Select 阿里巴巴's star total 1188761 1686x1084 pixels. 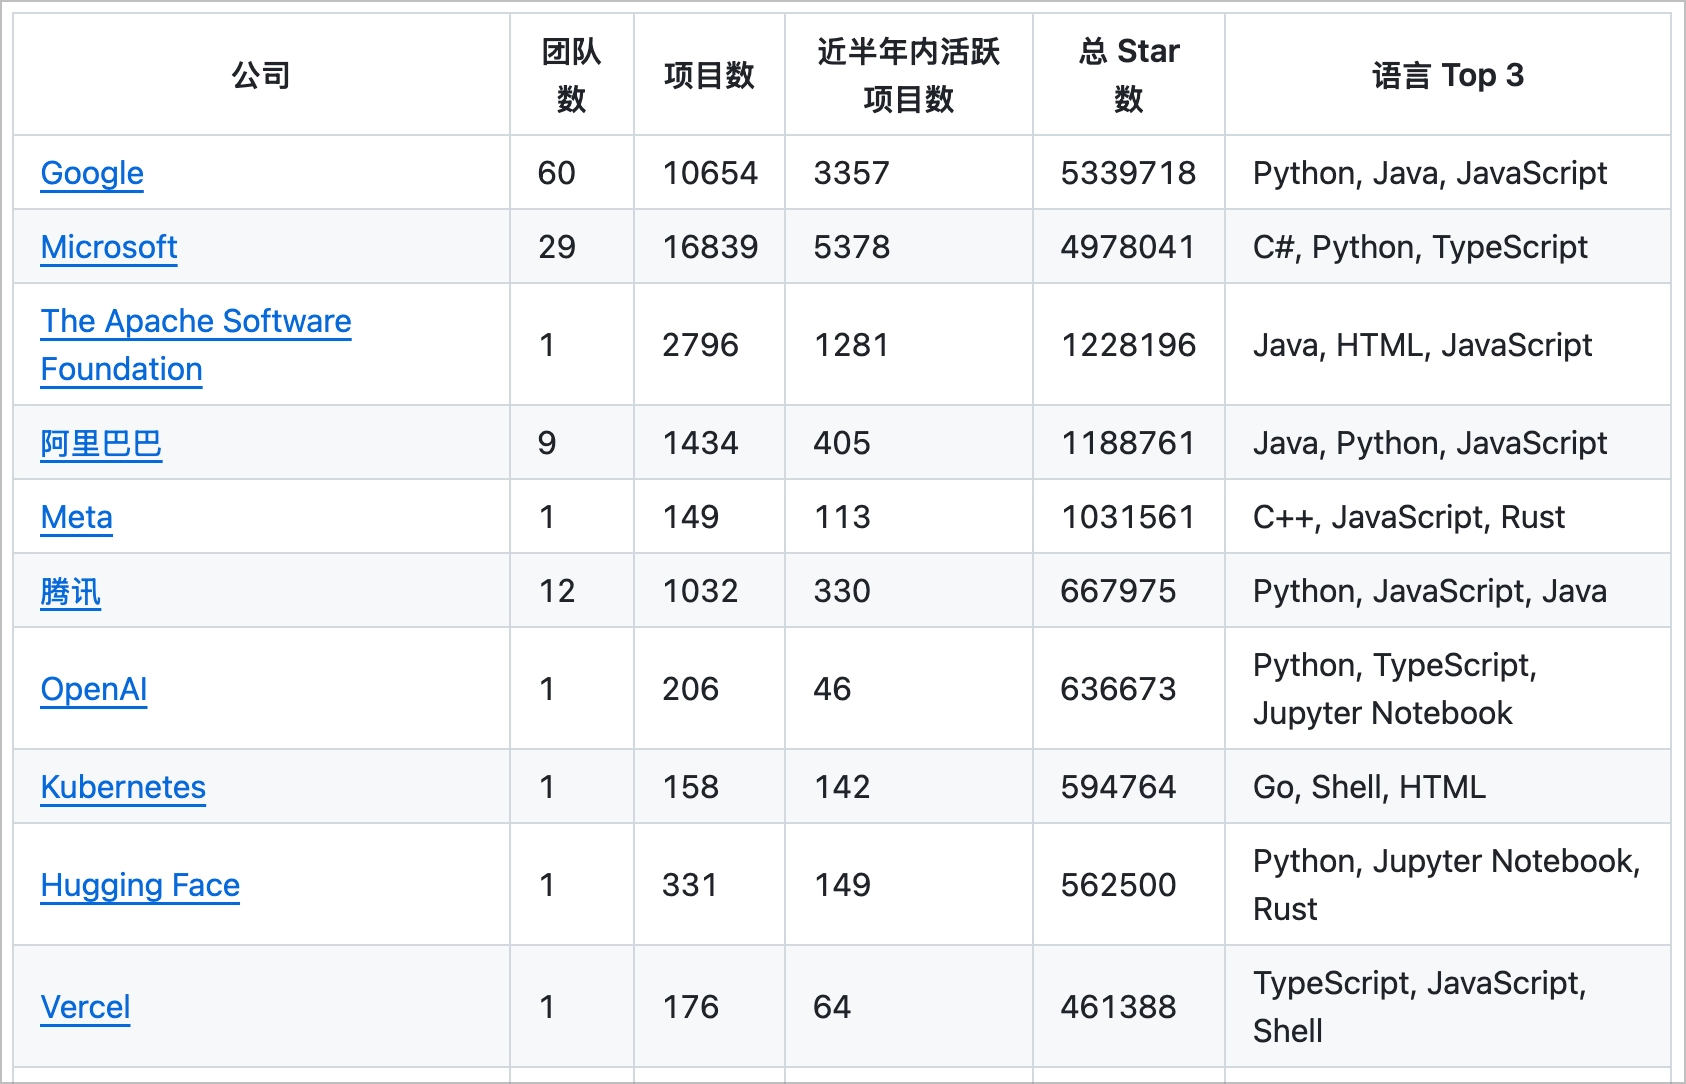point(1129,443)
